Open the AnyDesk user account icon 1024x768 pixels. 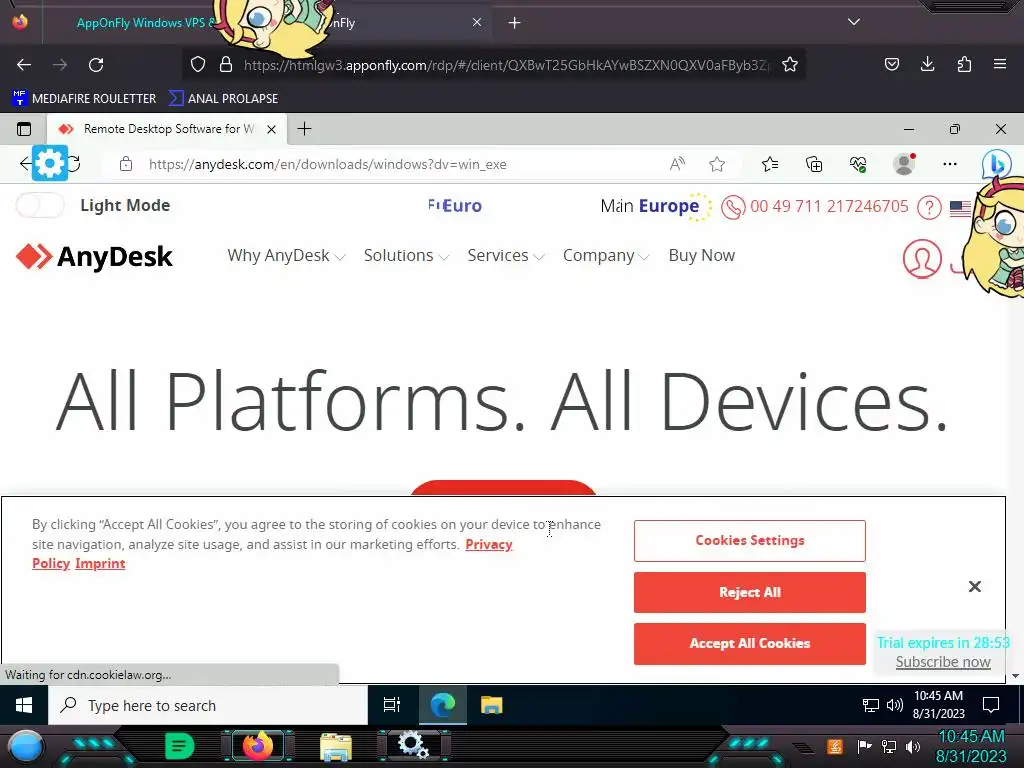click(922, 259)
